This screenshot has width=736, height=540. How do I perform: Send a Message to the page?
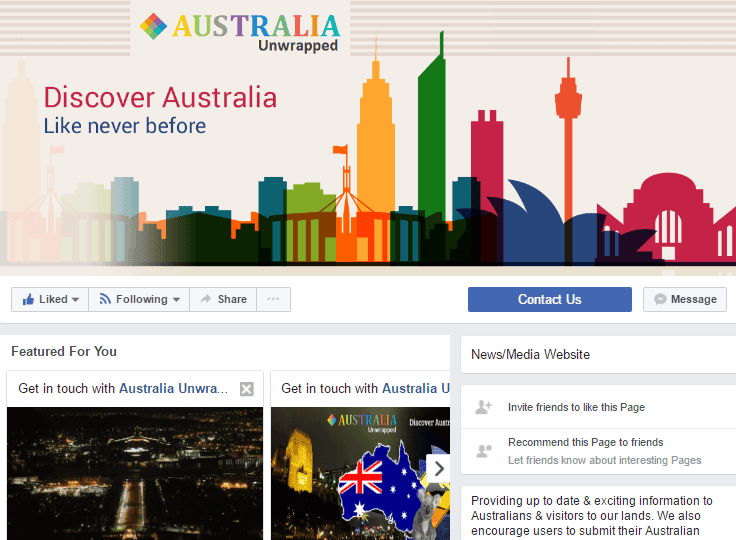685,299
